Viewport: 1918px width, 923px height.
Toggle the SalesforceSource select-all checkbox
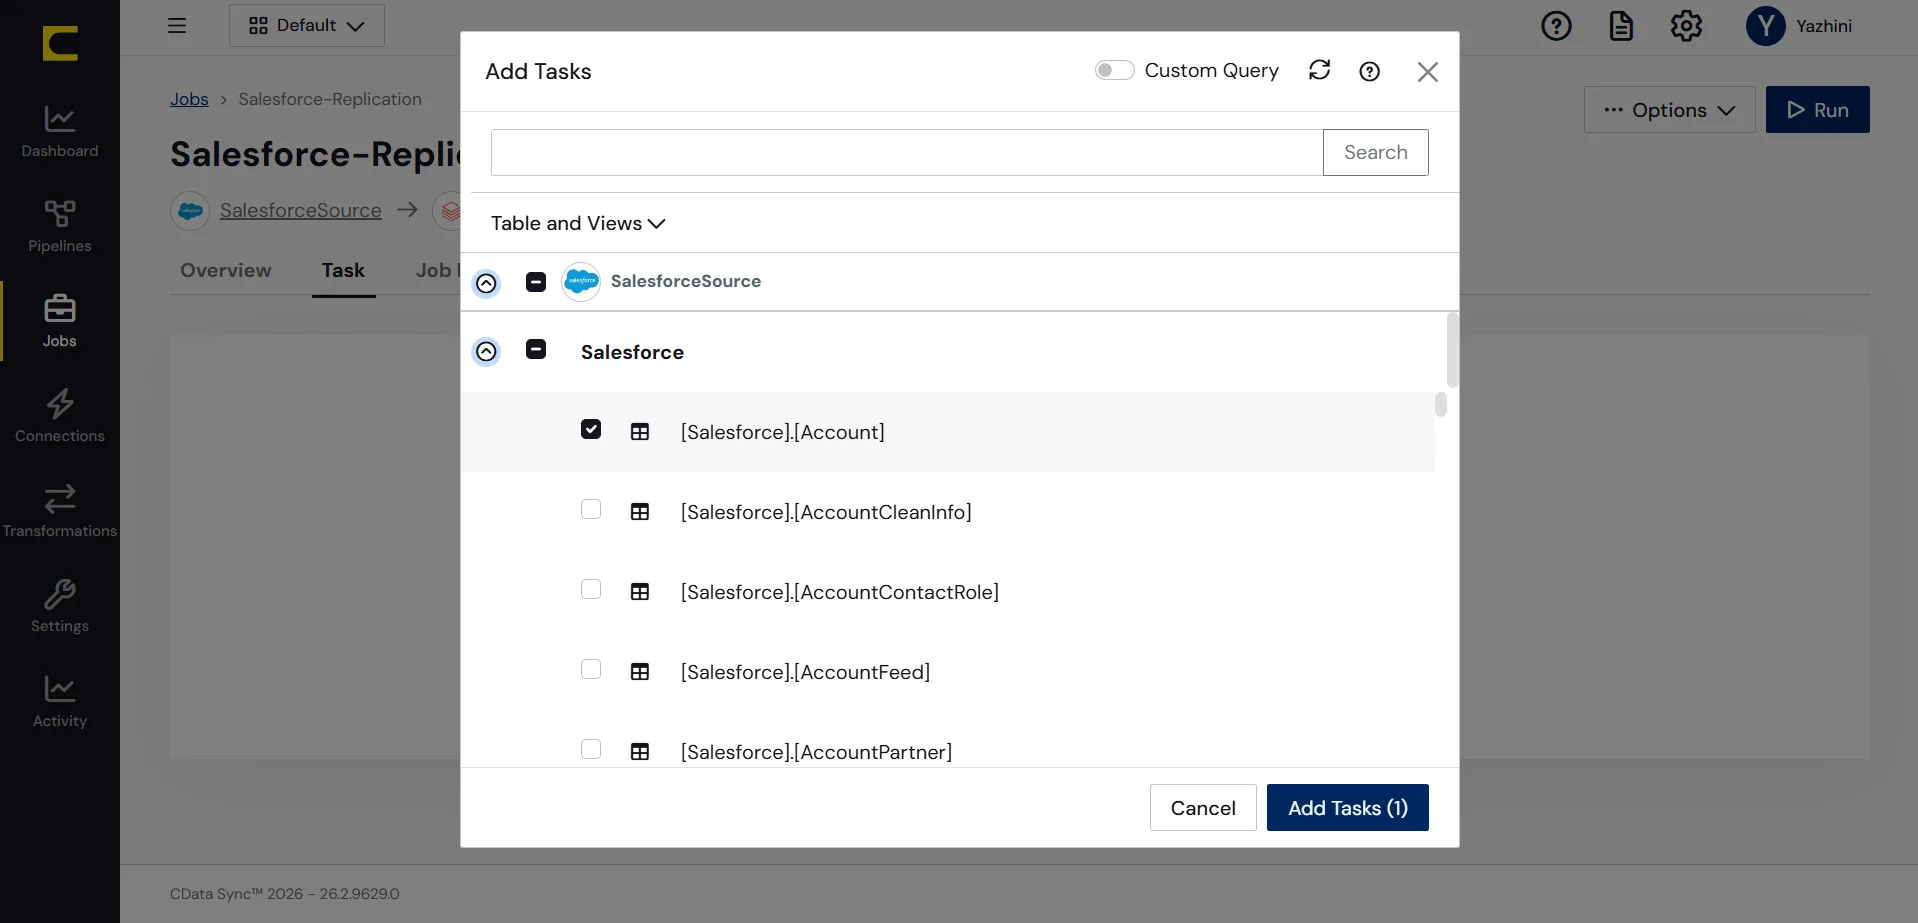(536, 282)
